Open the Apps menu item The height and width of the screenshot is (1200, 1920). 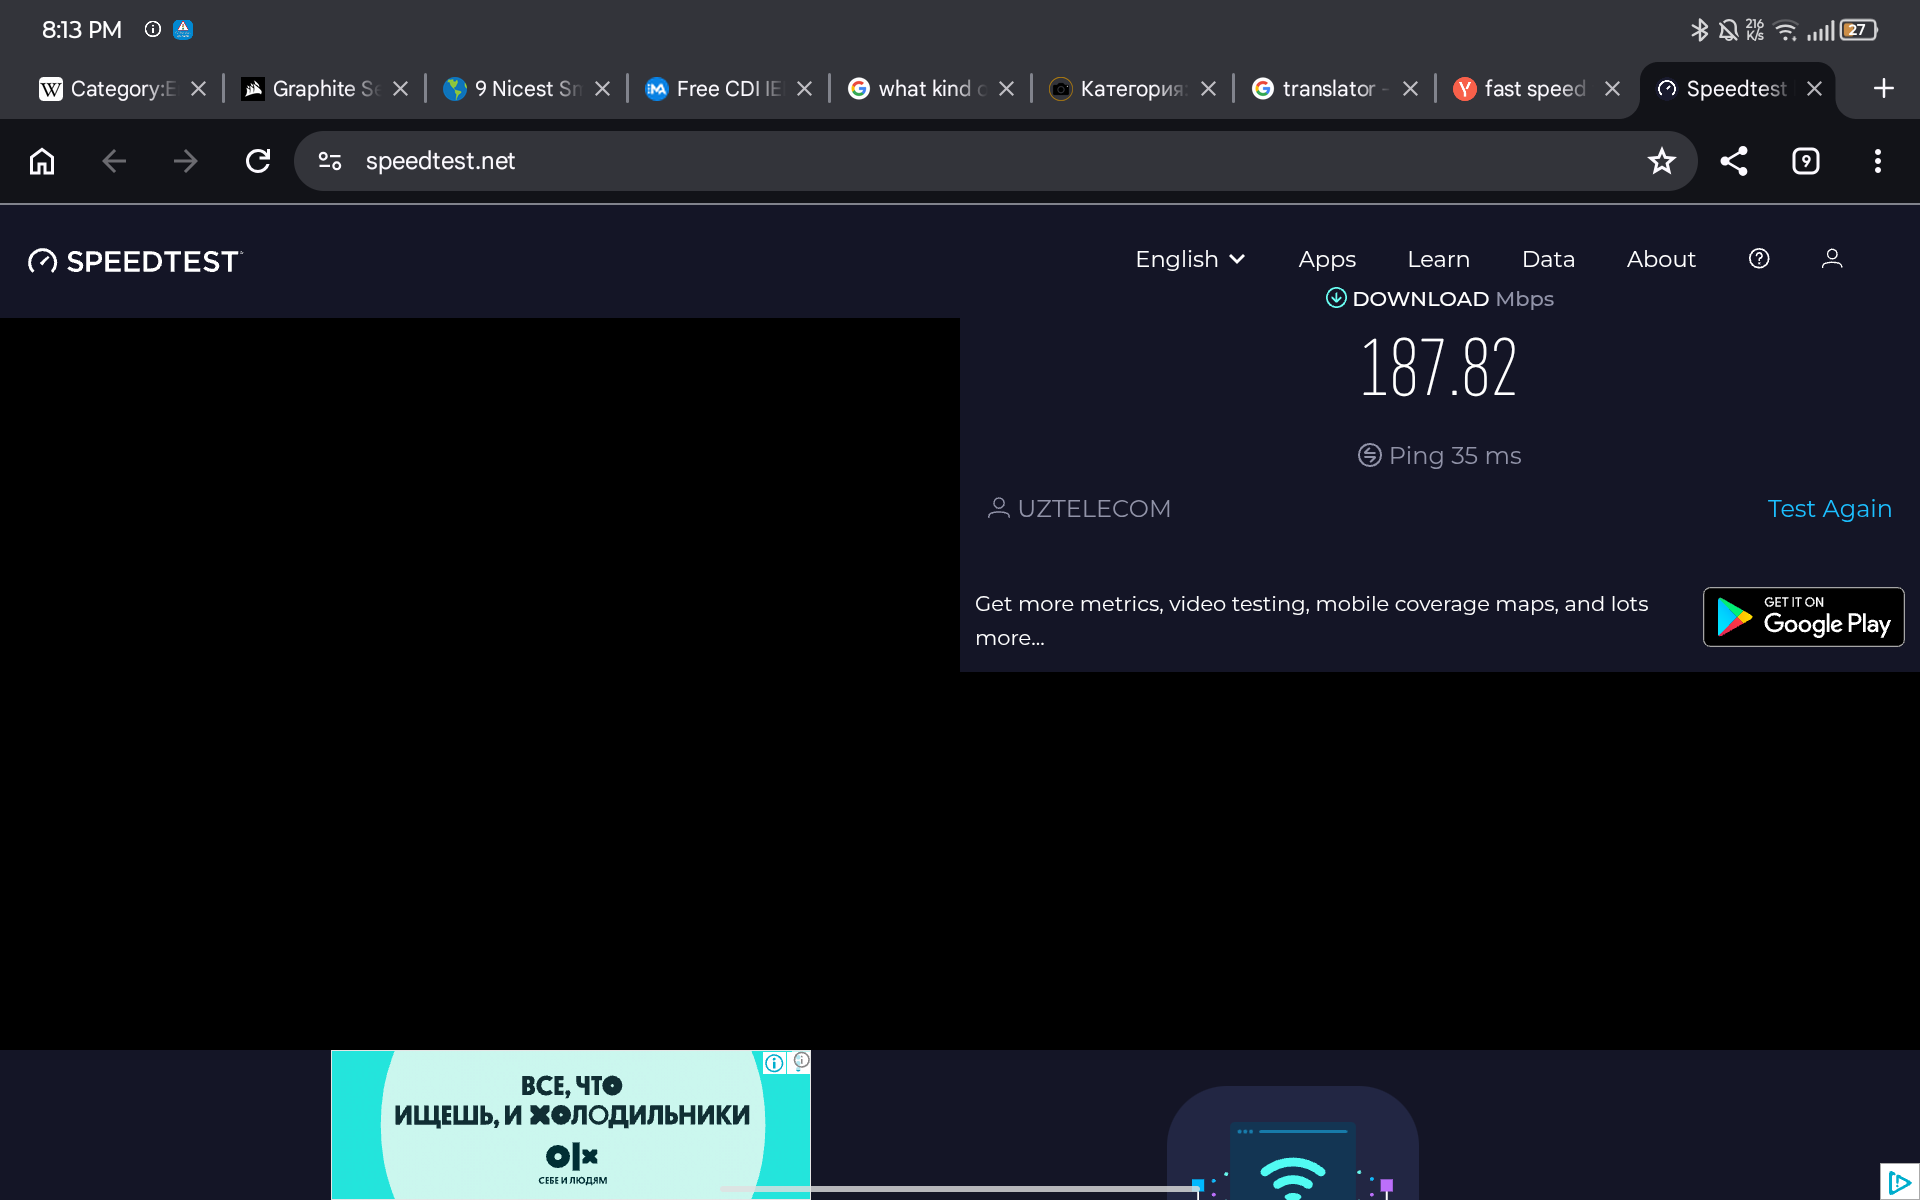[x=1327, y=259]
